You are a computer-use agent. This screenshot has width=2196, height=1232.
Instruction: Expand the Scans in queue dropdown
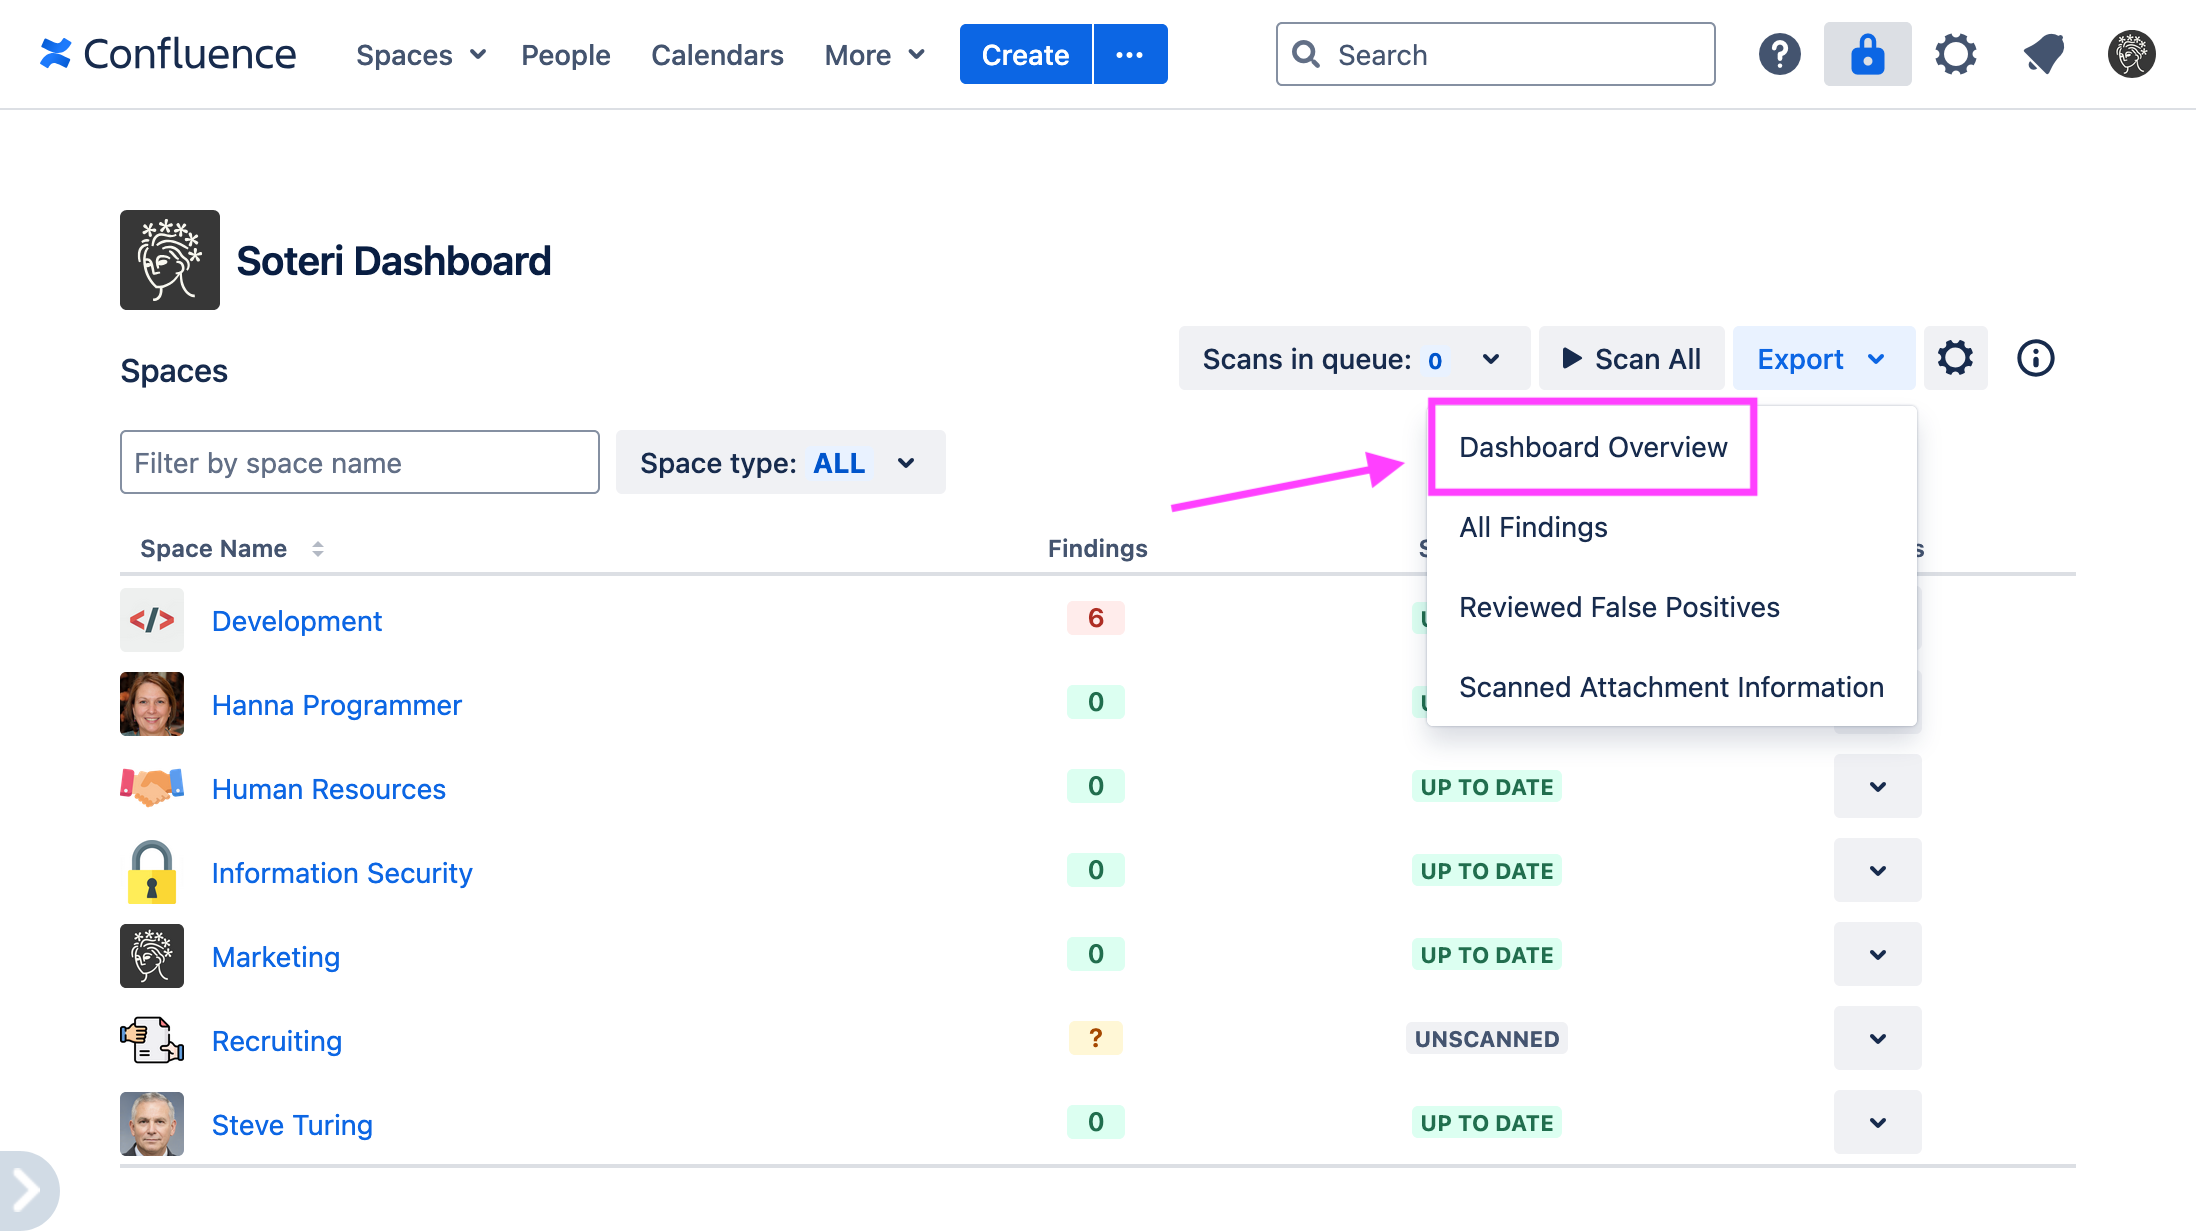coord(1490,358)
